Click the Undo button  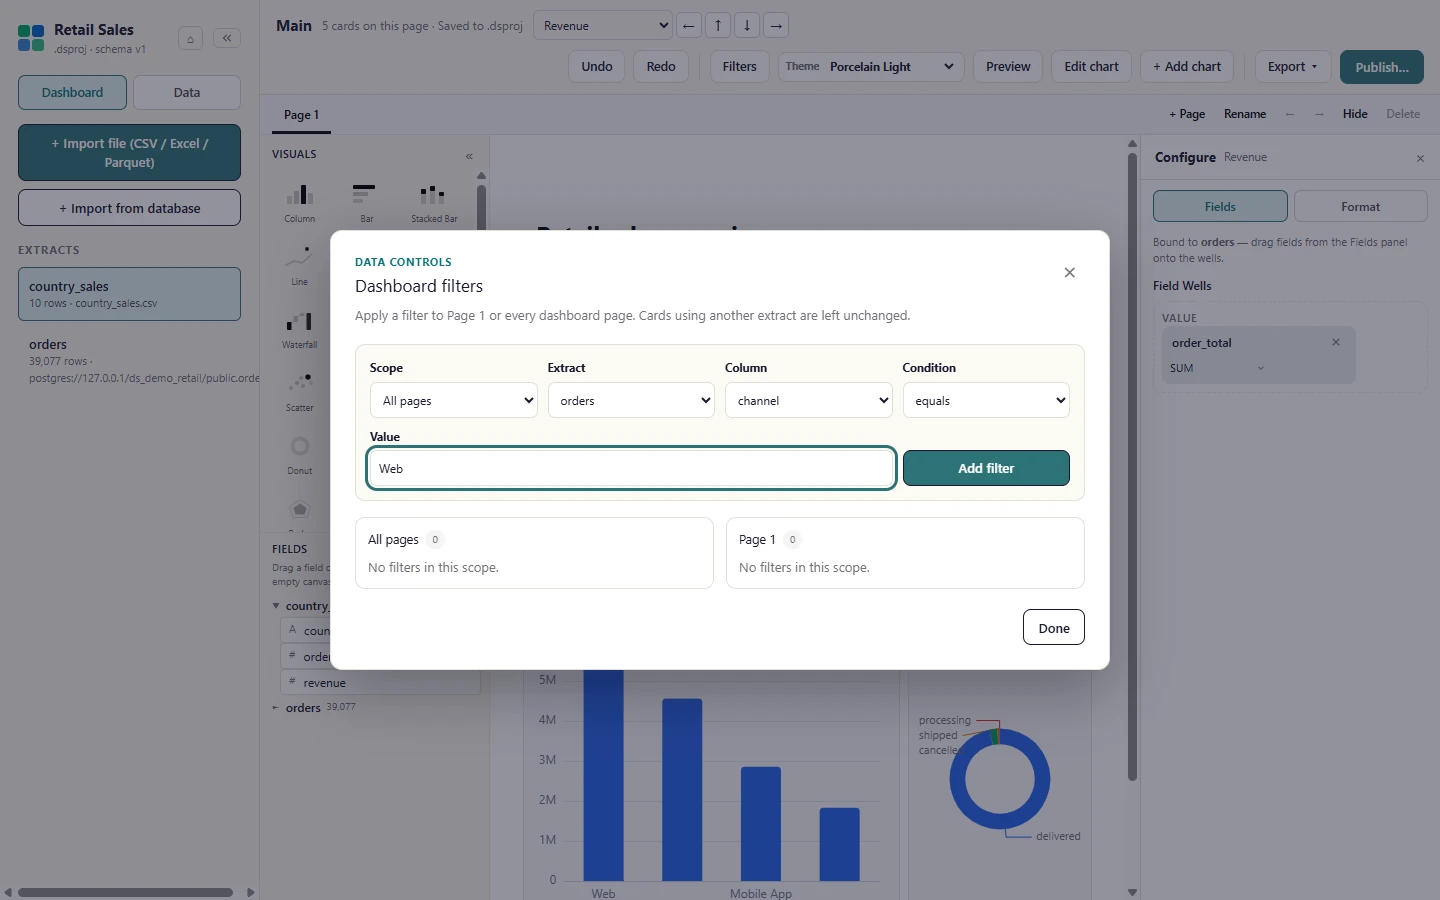pos(597,67)
